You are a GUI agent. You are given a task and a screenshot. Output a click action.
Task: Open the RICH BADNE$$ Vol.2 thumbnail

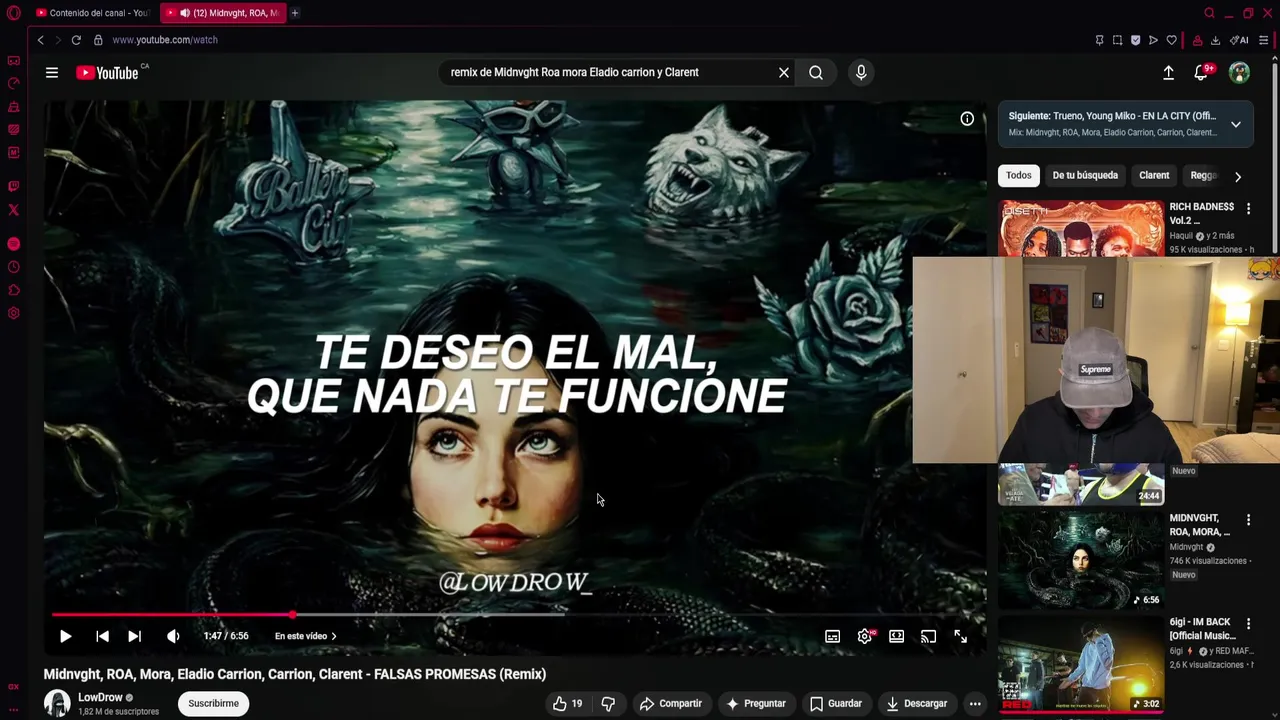pos(1081,229)
